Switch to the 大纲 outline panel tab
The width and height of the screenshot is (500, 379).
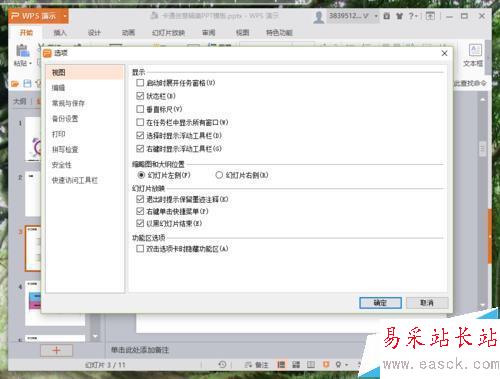(x=19, y=101)
